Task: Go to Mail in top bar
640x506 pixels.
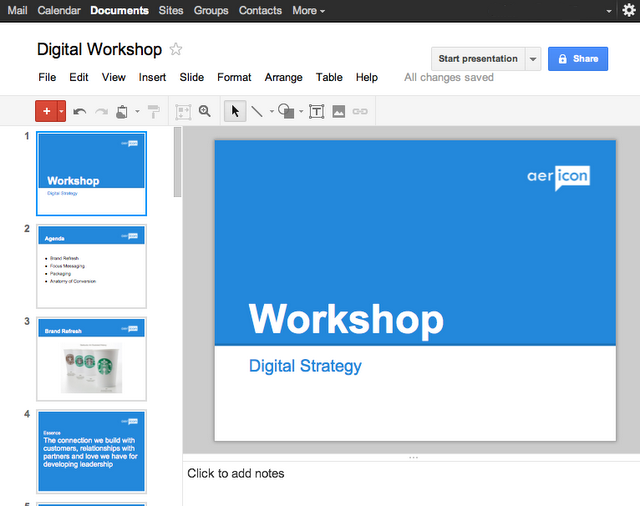Action: pyautogui.click(x=18, y=11)
